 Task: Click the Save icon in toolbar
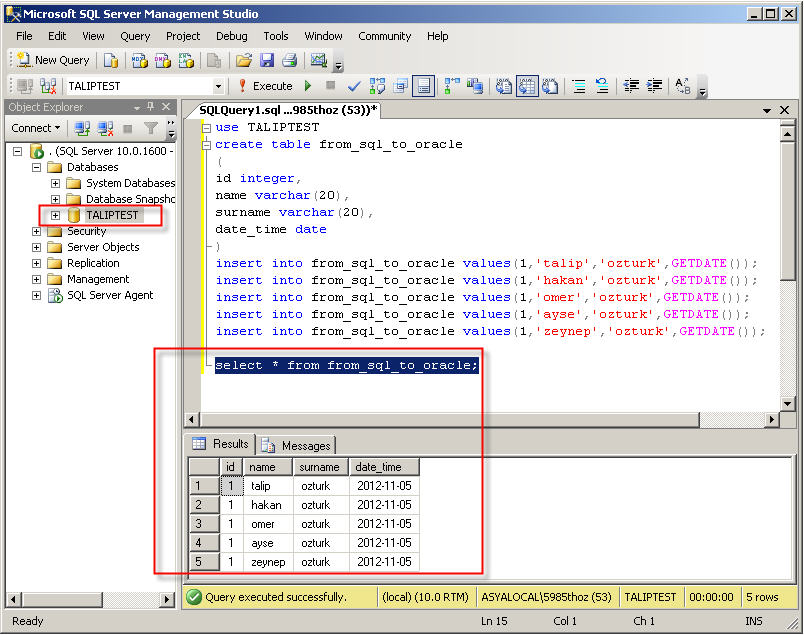pyautogui.click(x=267, y=61)
